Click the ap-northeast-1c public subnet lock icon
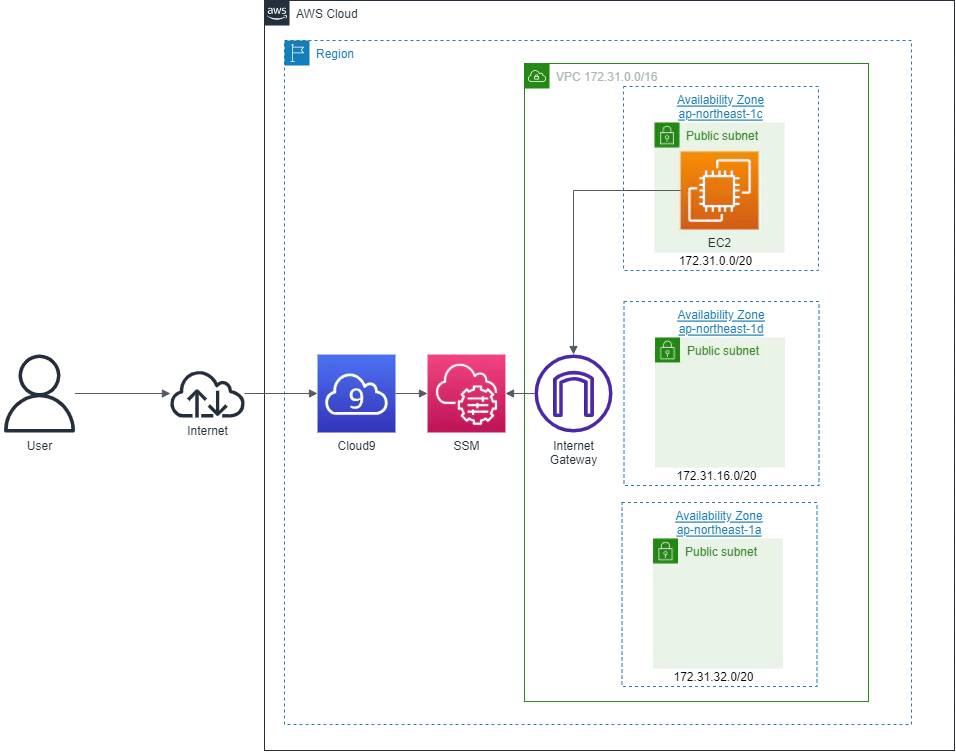The height and width of the screenshot is (752, 956). point(667,135)
